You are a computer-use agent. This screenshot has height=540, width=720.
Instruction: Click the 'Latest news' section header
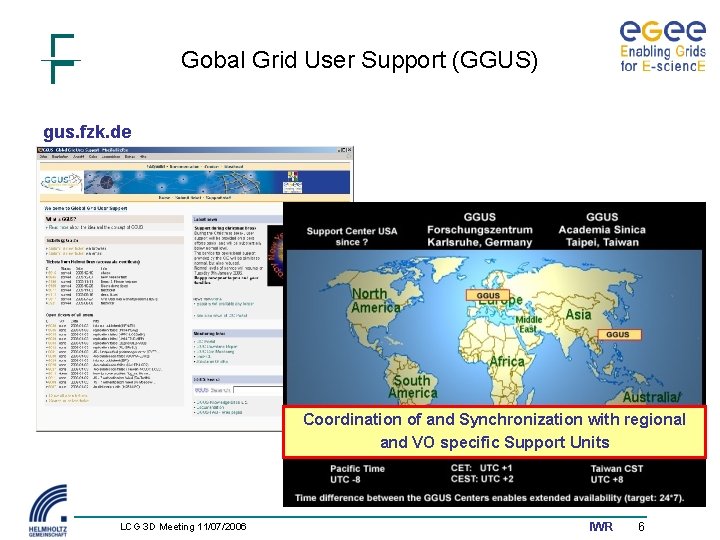237,219
